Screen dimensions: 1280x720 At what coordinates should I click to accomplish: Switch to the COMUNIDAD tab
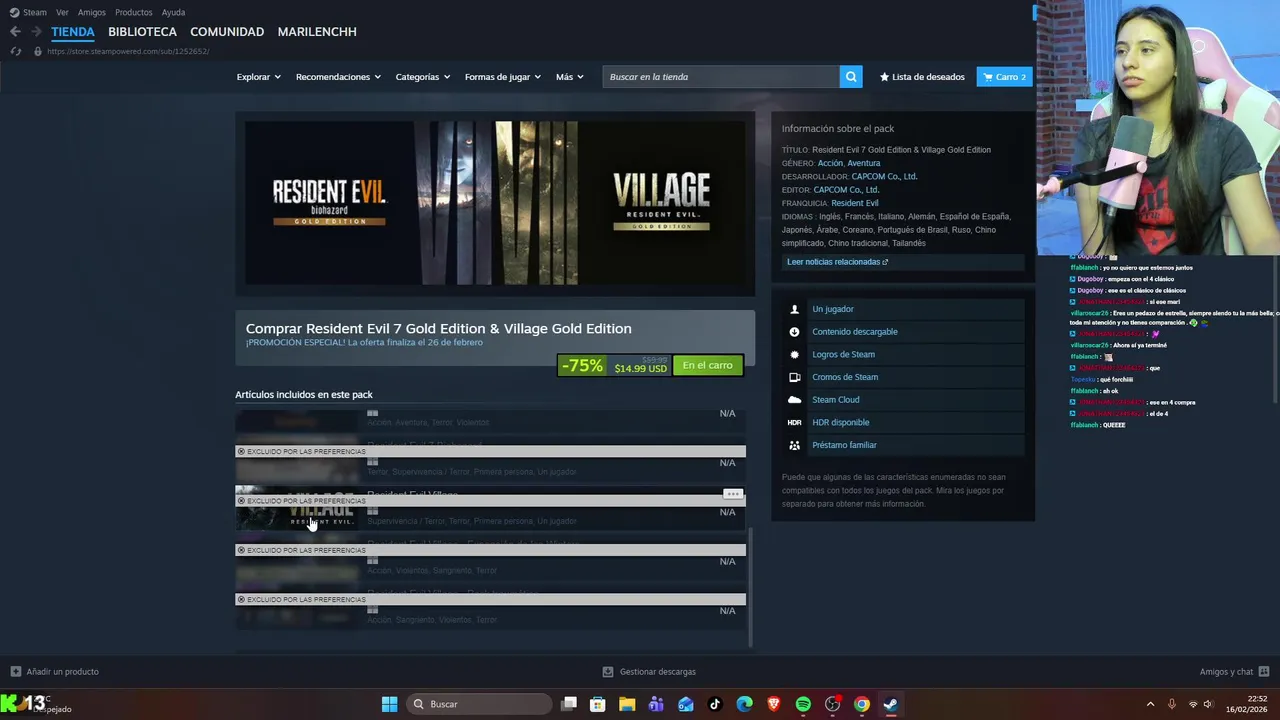point(227,32)
